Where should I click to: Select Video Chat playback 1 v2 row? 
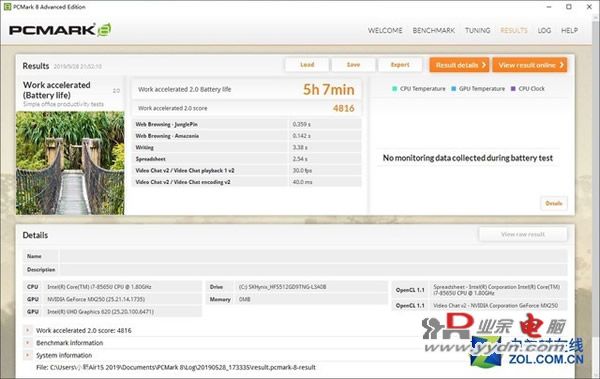[x=247, y=170]
